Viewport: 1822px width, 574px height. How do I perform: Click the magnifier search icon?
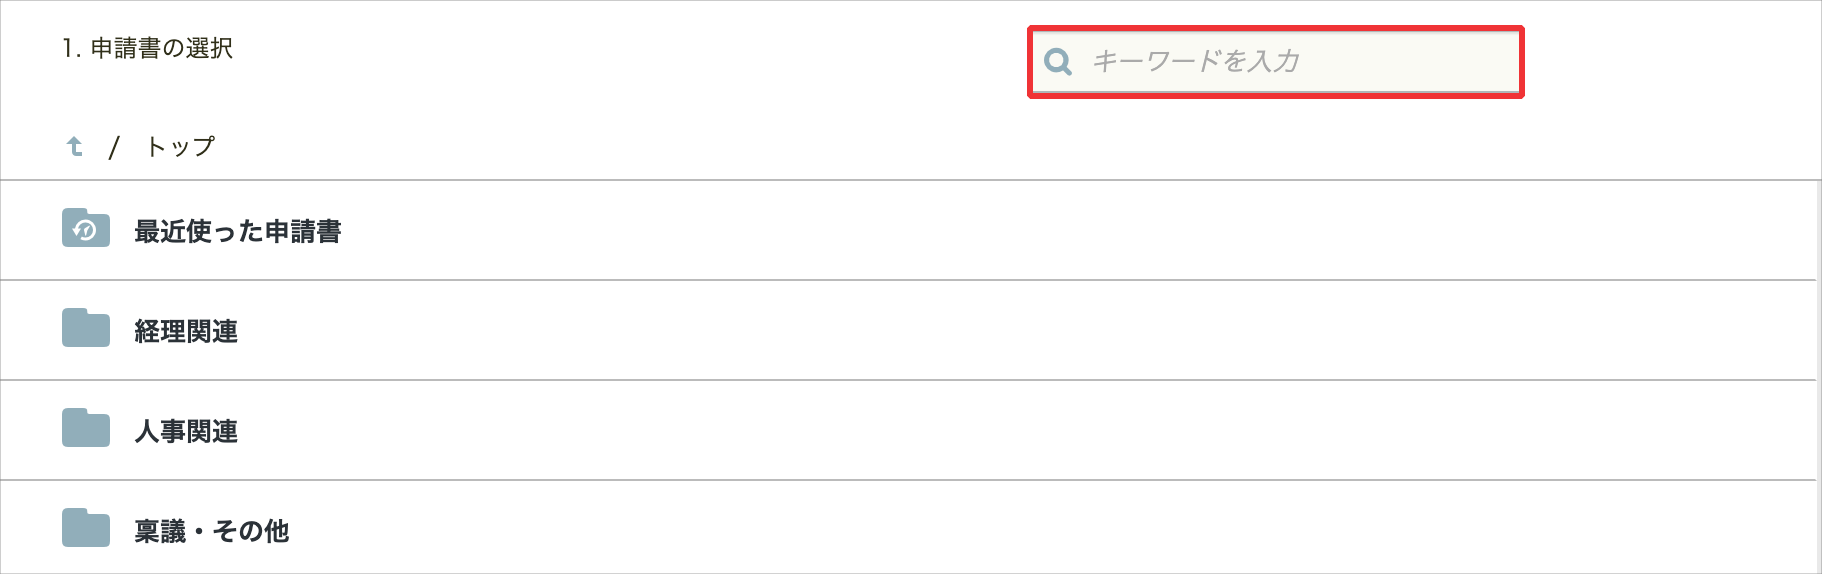pos(1057,62)
